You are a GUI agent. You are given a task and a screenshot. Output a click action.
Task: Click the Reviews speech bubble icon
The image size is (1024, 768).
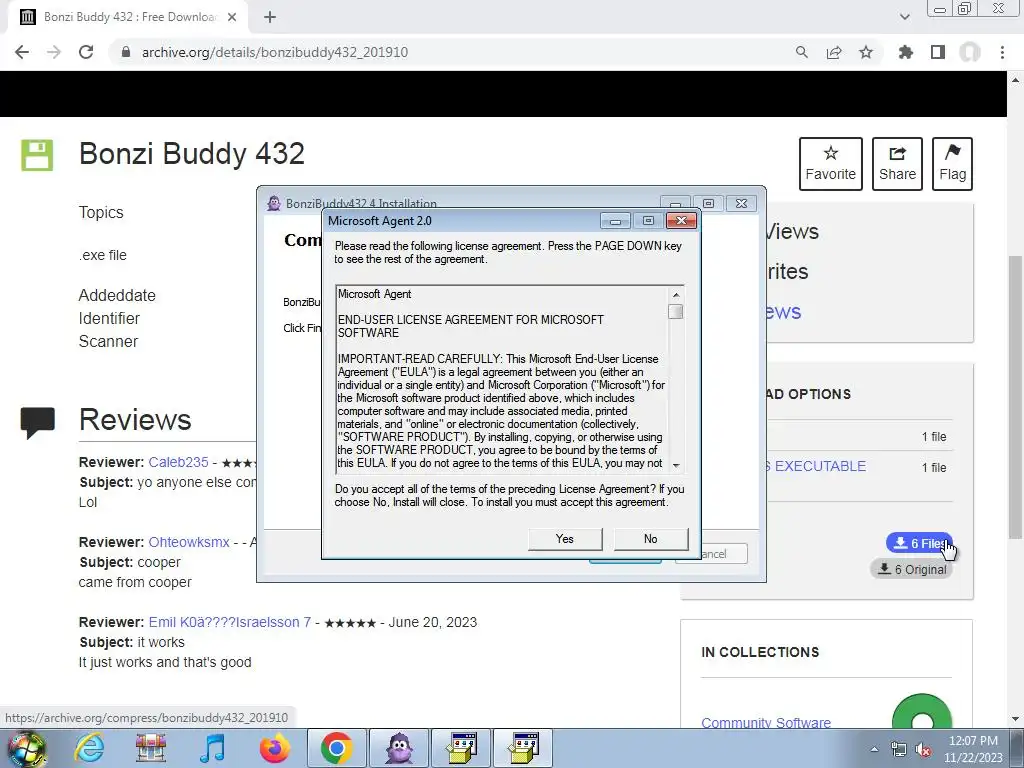point(38,423)
